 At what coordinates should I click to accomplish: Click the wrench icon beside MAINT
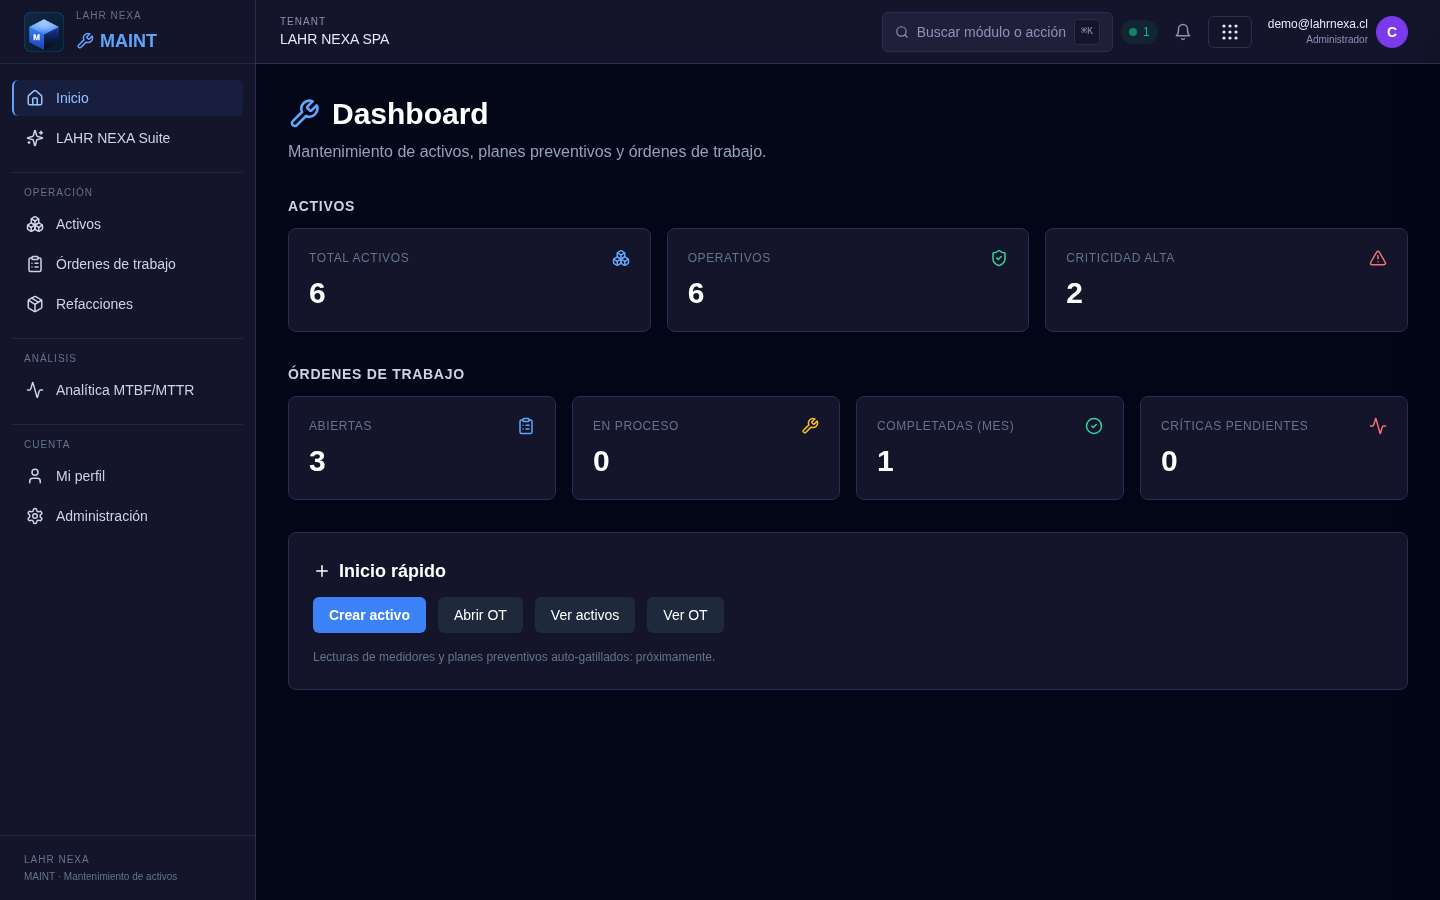[85, 41]
